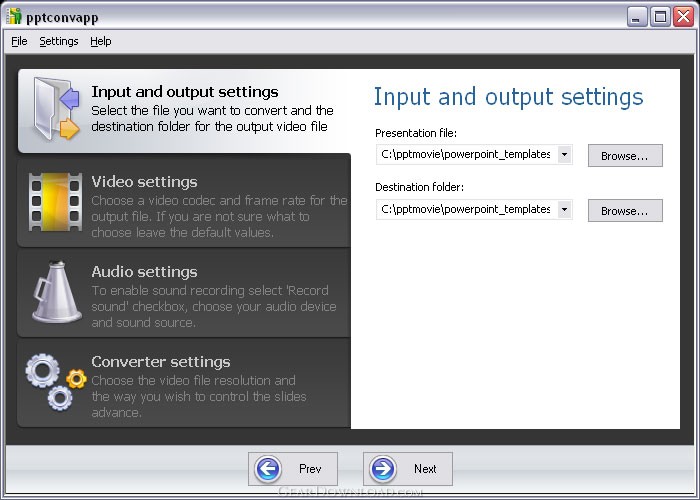
Task: Click the Converter settings resolution description
Action: (199, 396)
